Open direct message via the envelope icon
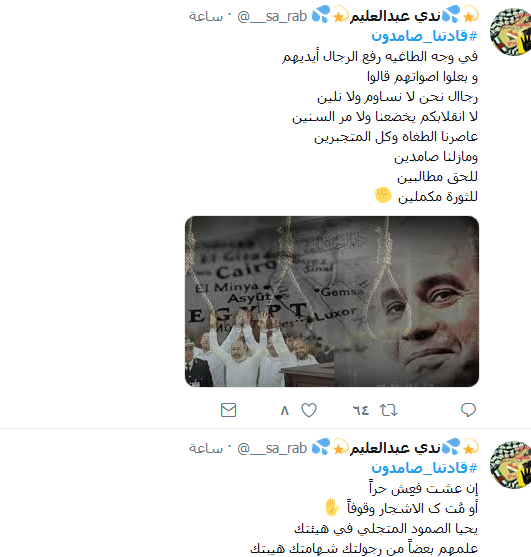531x557 pixels. [228, 410]
